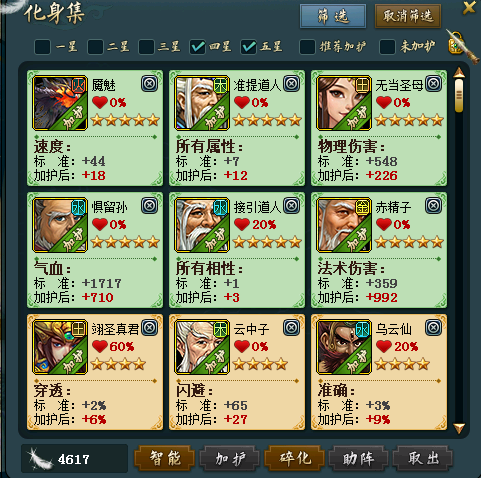Select the 翊圣真君 portrait icon
Screen dimensions: 481x478
click(60, 347)
